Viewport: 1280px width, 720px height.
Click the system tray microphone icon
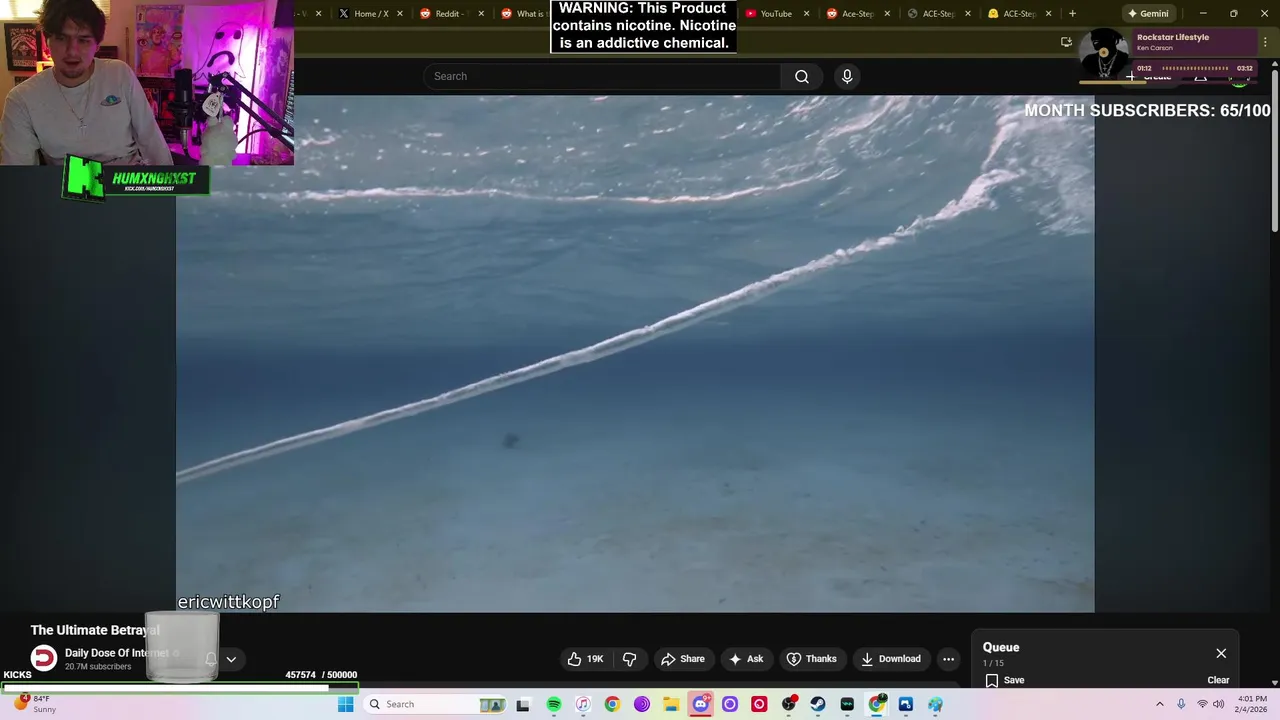[x=1181, y=704]
